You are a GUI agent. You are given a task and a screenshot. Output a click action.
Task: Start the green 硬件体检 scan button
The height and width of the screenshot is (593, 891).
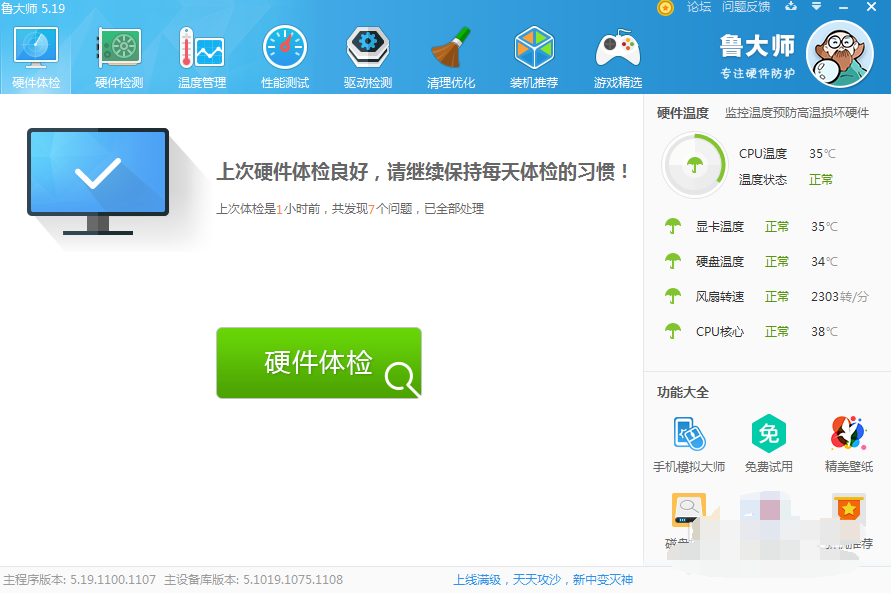click(x=319, y=363)
